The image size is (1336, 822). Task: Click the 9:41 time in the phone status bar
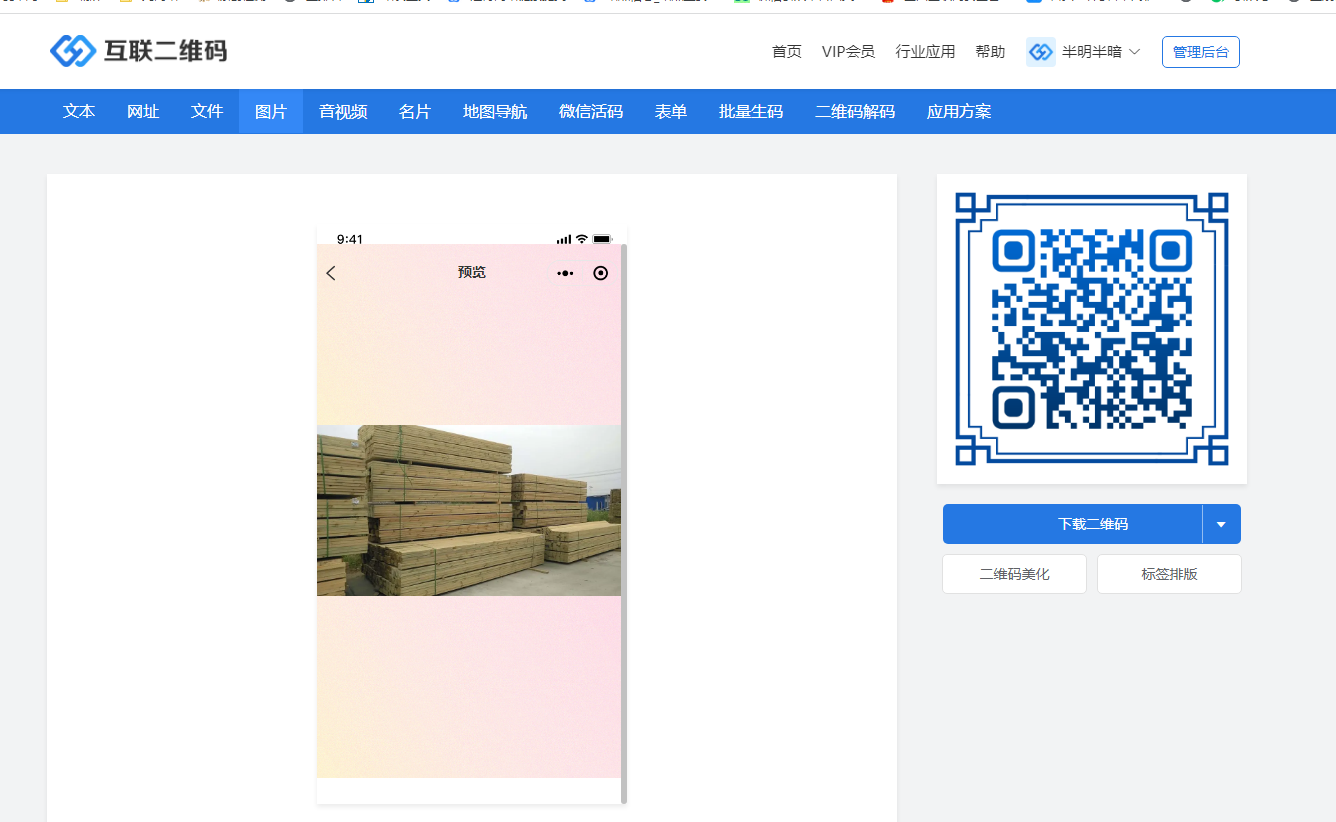pyautogui.click(x=350, y=239)
